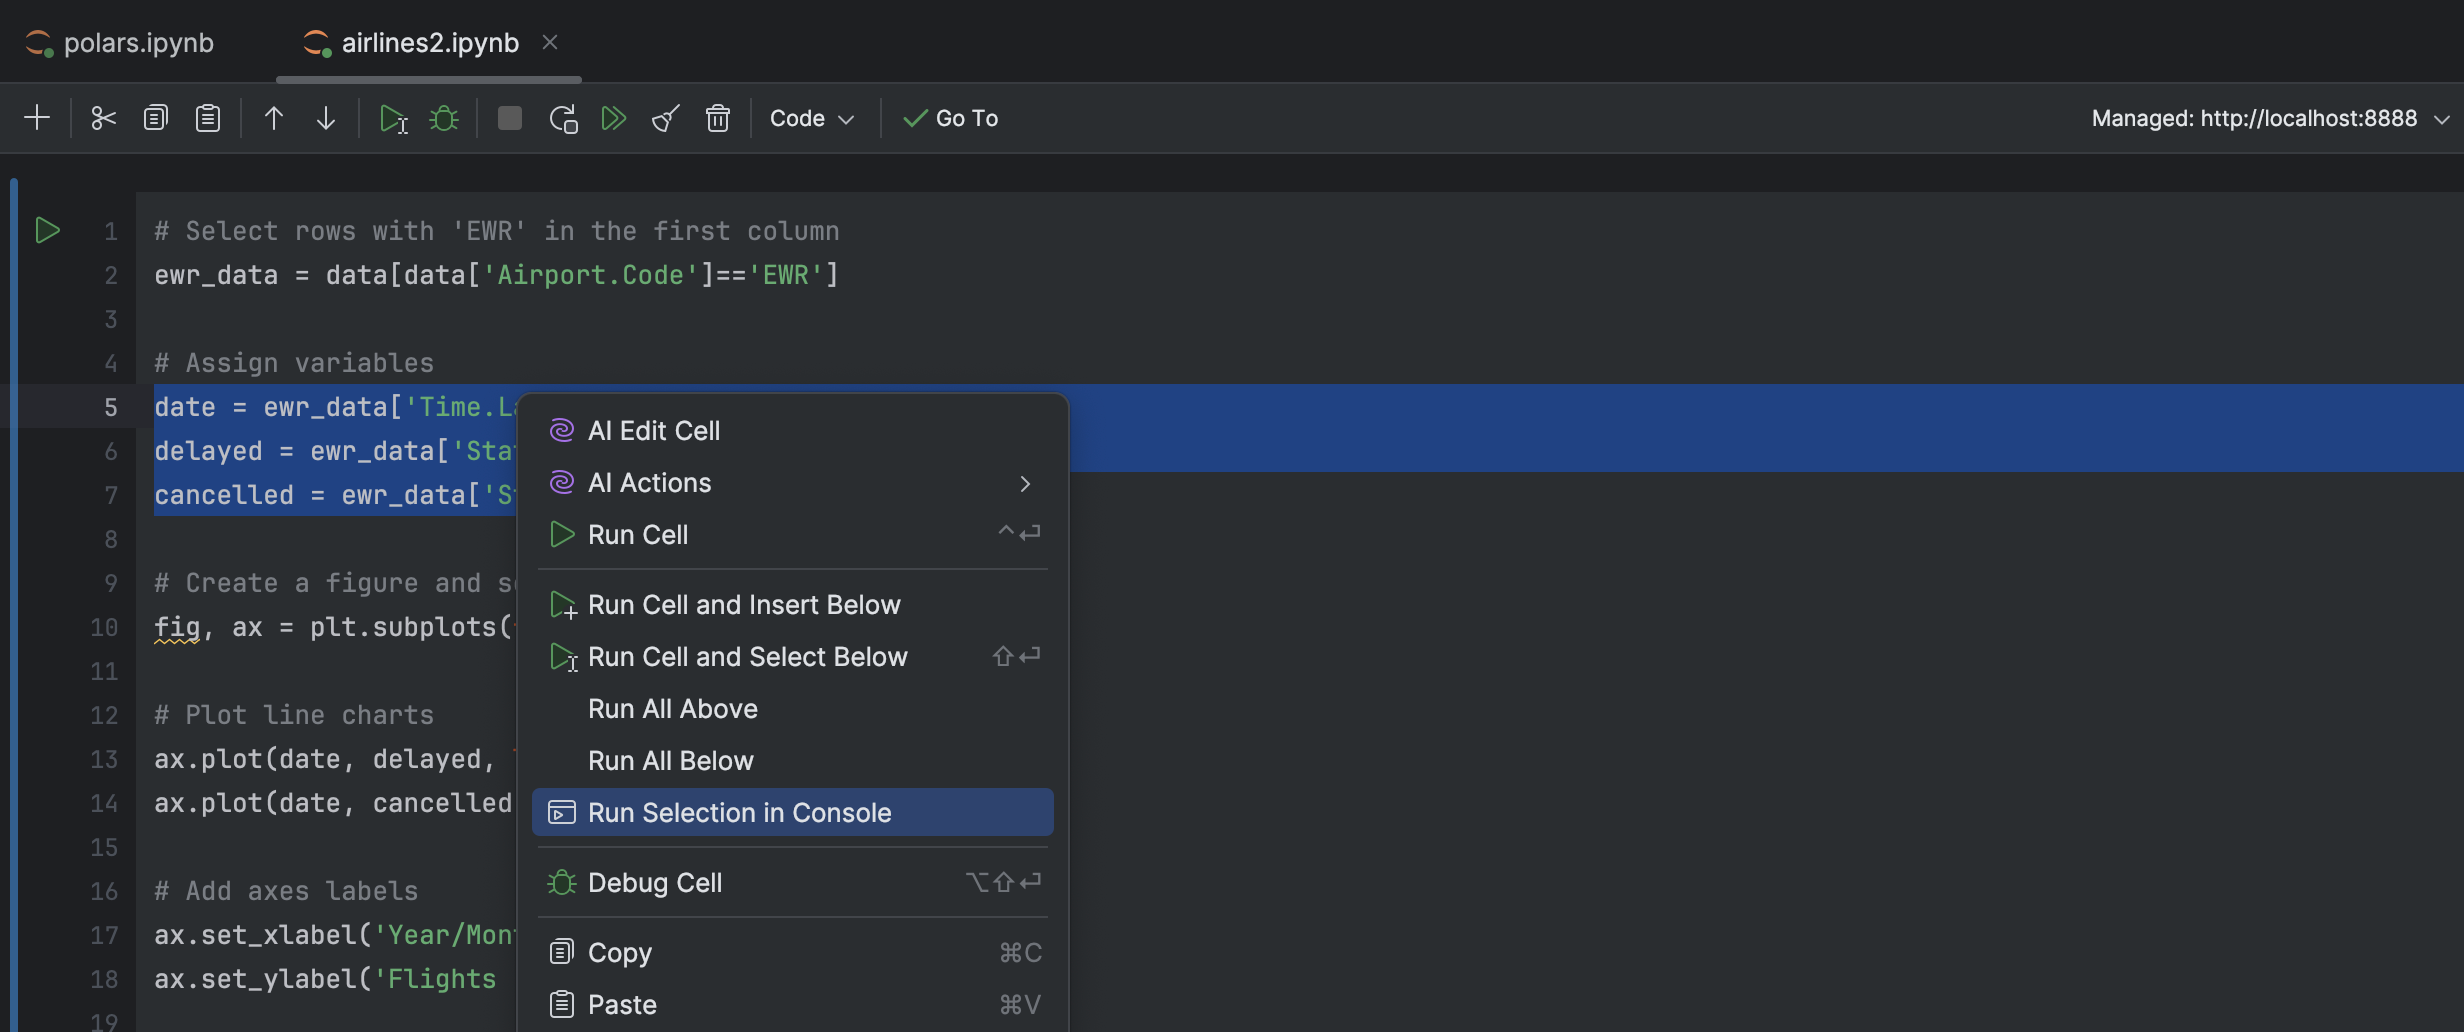Choose Run All Above from context menu

(x=672, y=709)
